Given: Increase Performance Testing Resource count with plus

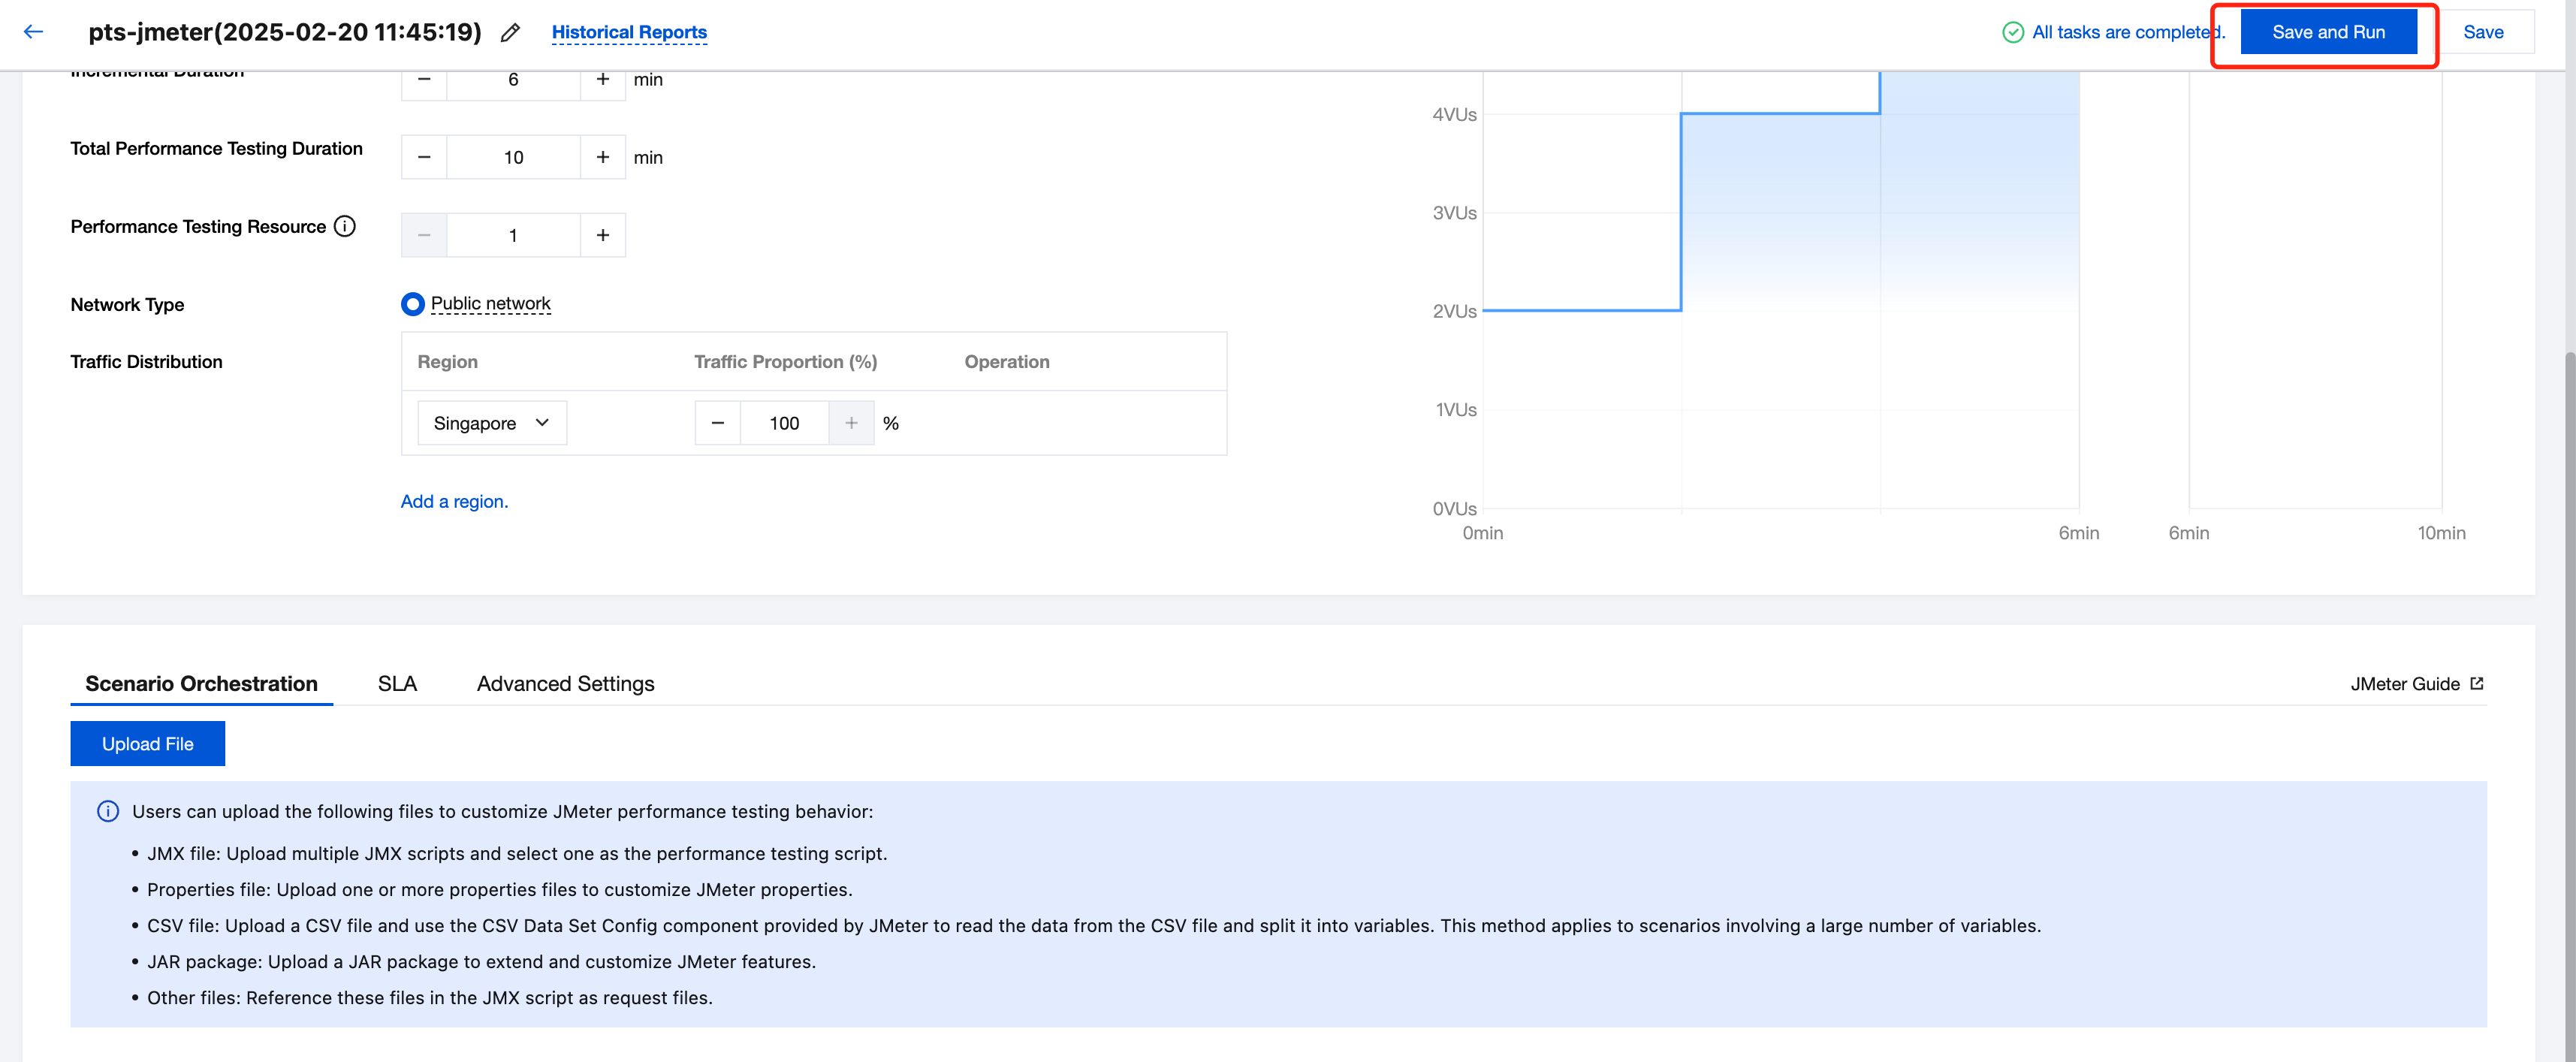Looking at the screenshot, I should coord(602,235).
